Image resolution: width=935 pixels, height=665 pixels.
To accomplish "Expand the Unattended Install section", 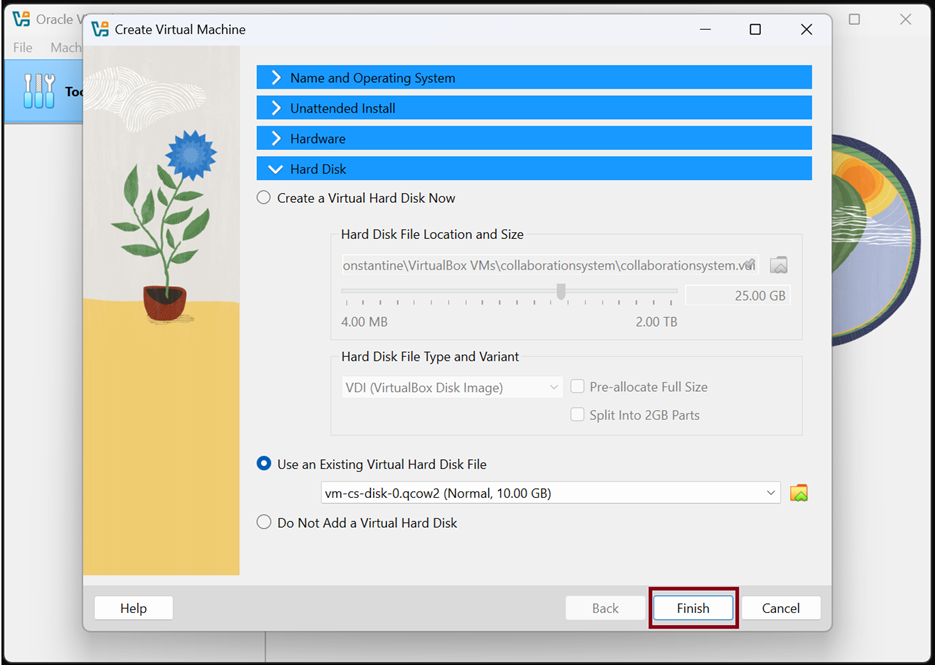I will (534, 108).
